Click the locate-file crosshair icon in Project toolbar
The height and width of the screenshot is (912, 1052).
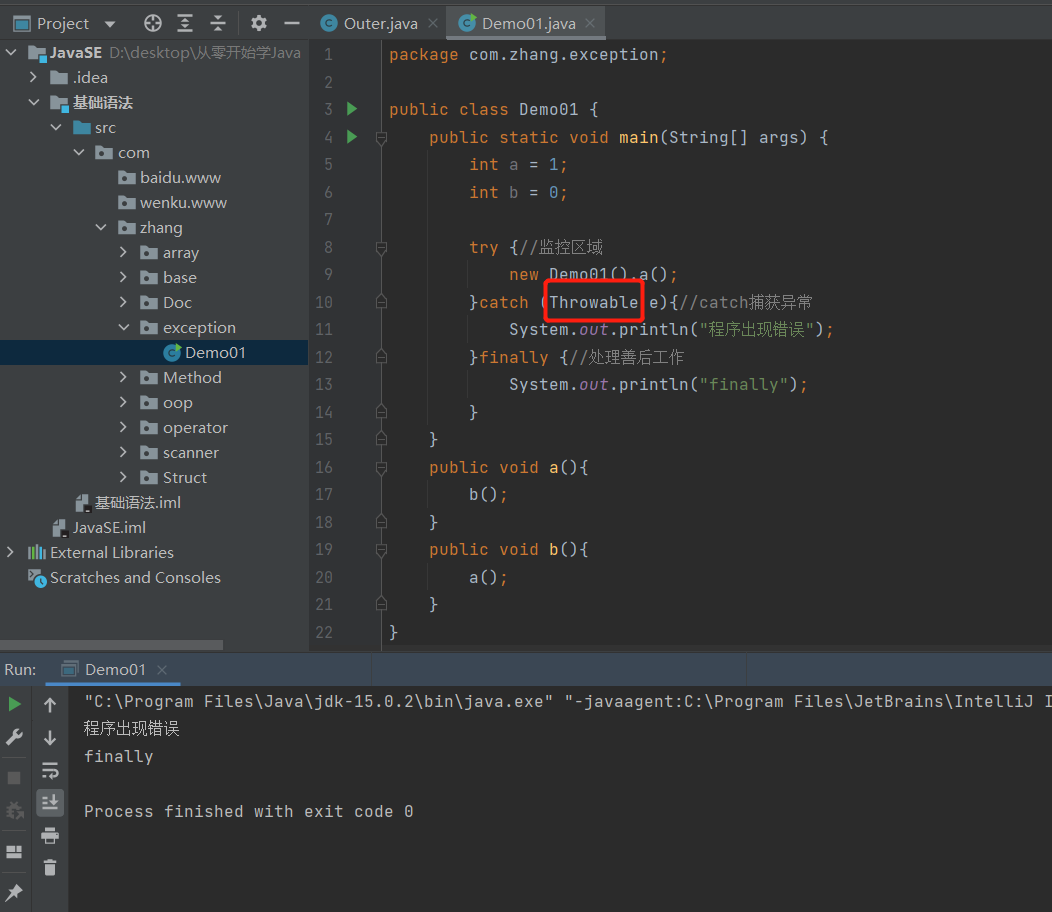(x=153, y=23)
